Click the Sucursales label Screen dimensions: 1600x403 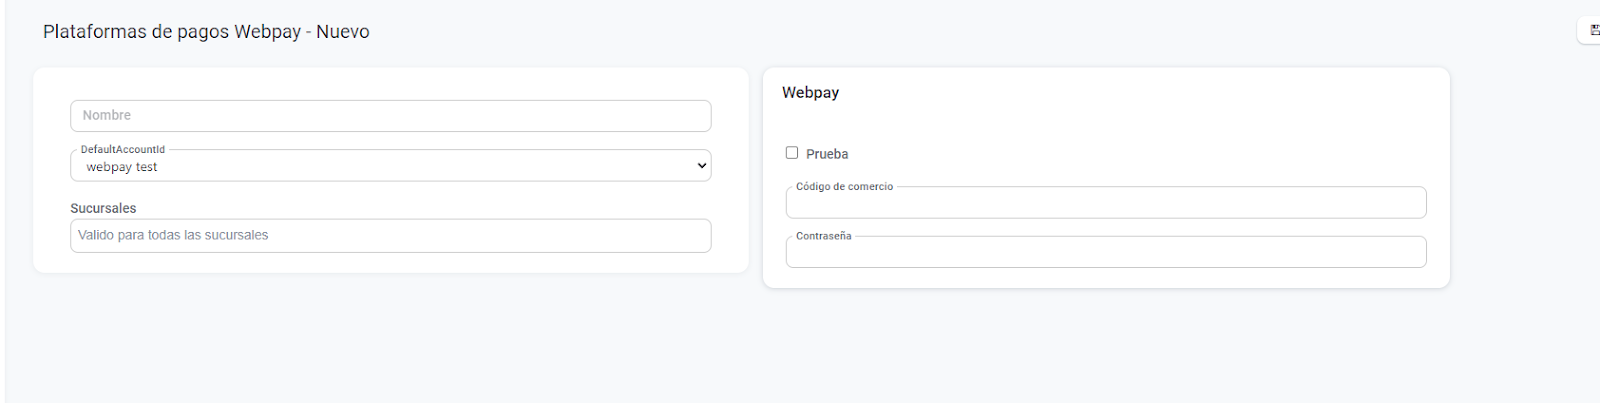[x=103, y=208]
